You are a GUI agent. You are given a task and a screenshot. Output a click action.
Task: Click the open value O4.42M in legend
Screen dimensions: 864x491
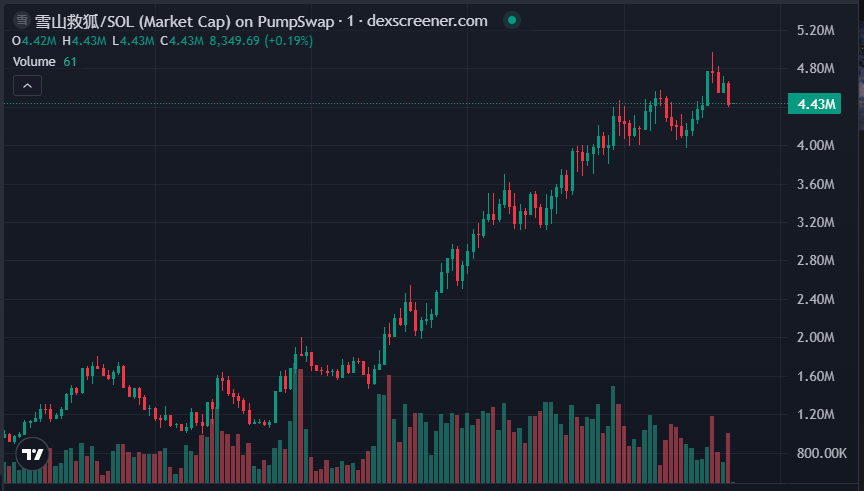tap(34, 41)
